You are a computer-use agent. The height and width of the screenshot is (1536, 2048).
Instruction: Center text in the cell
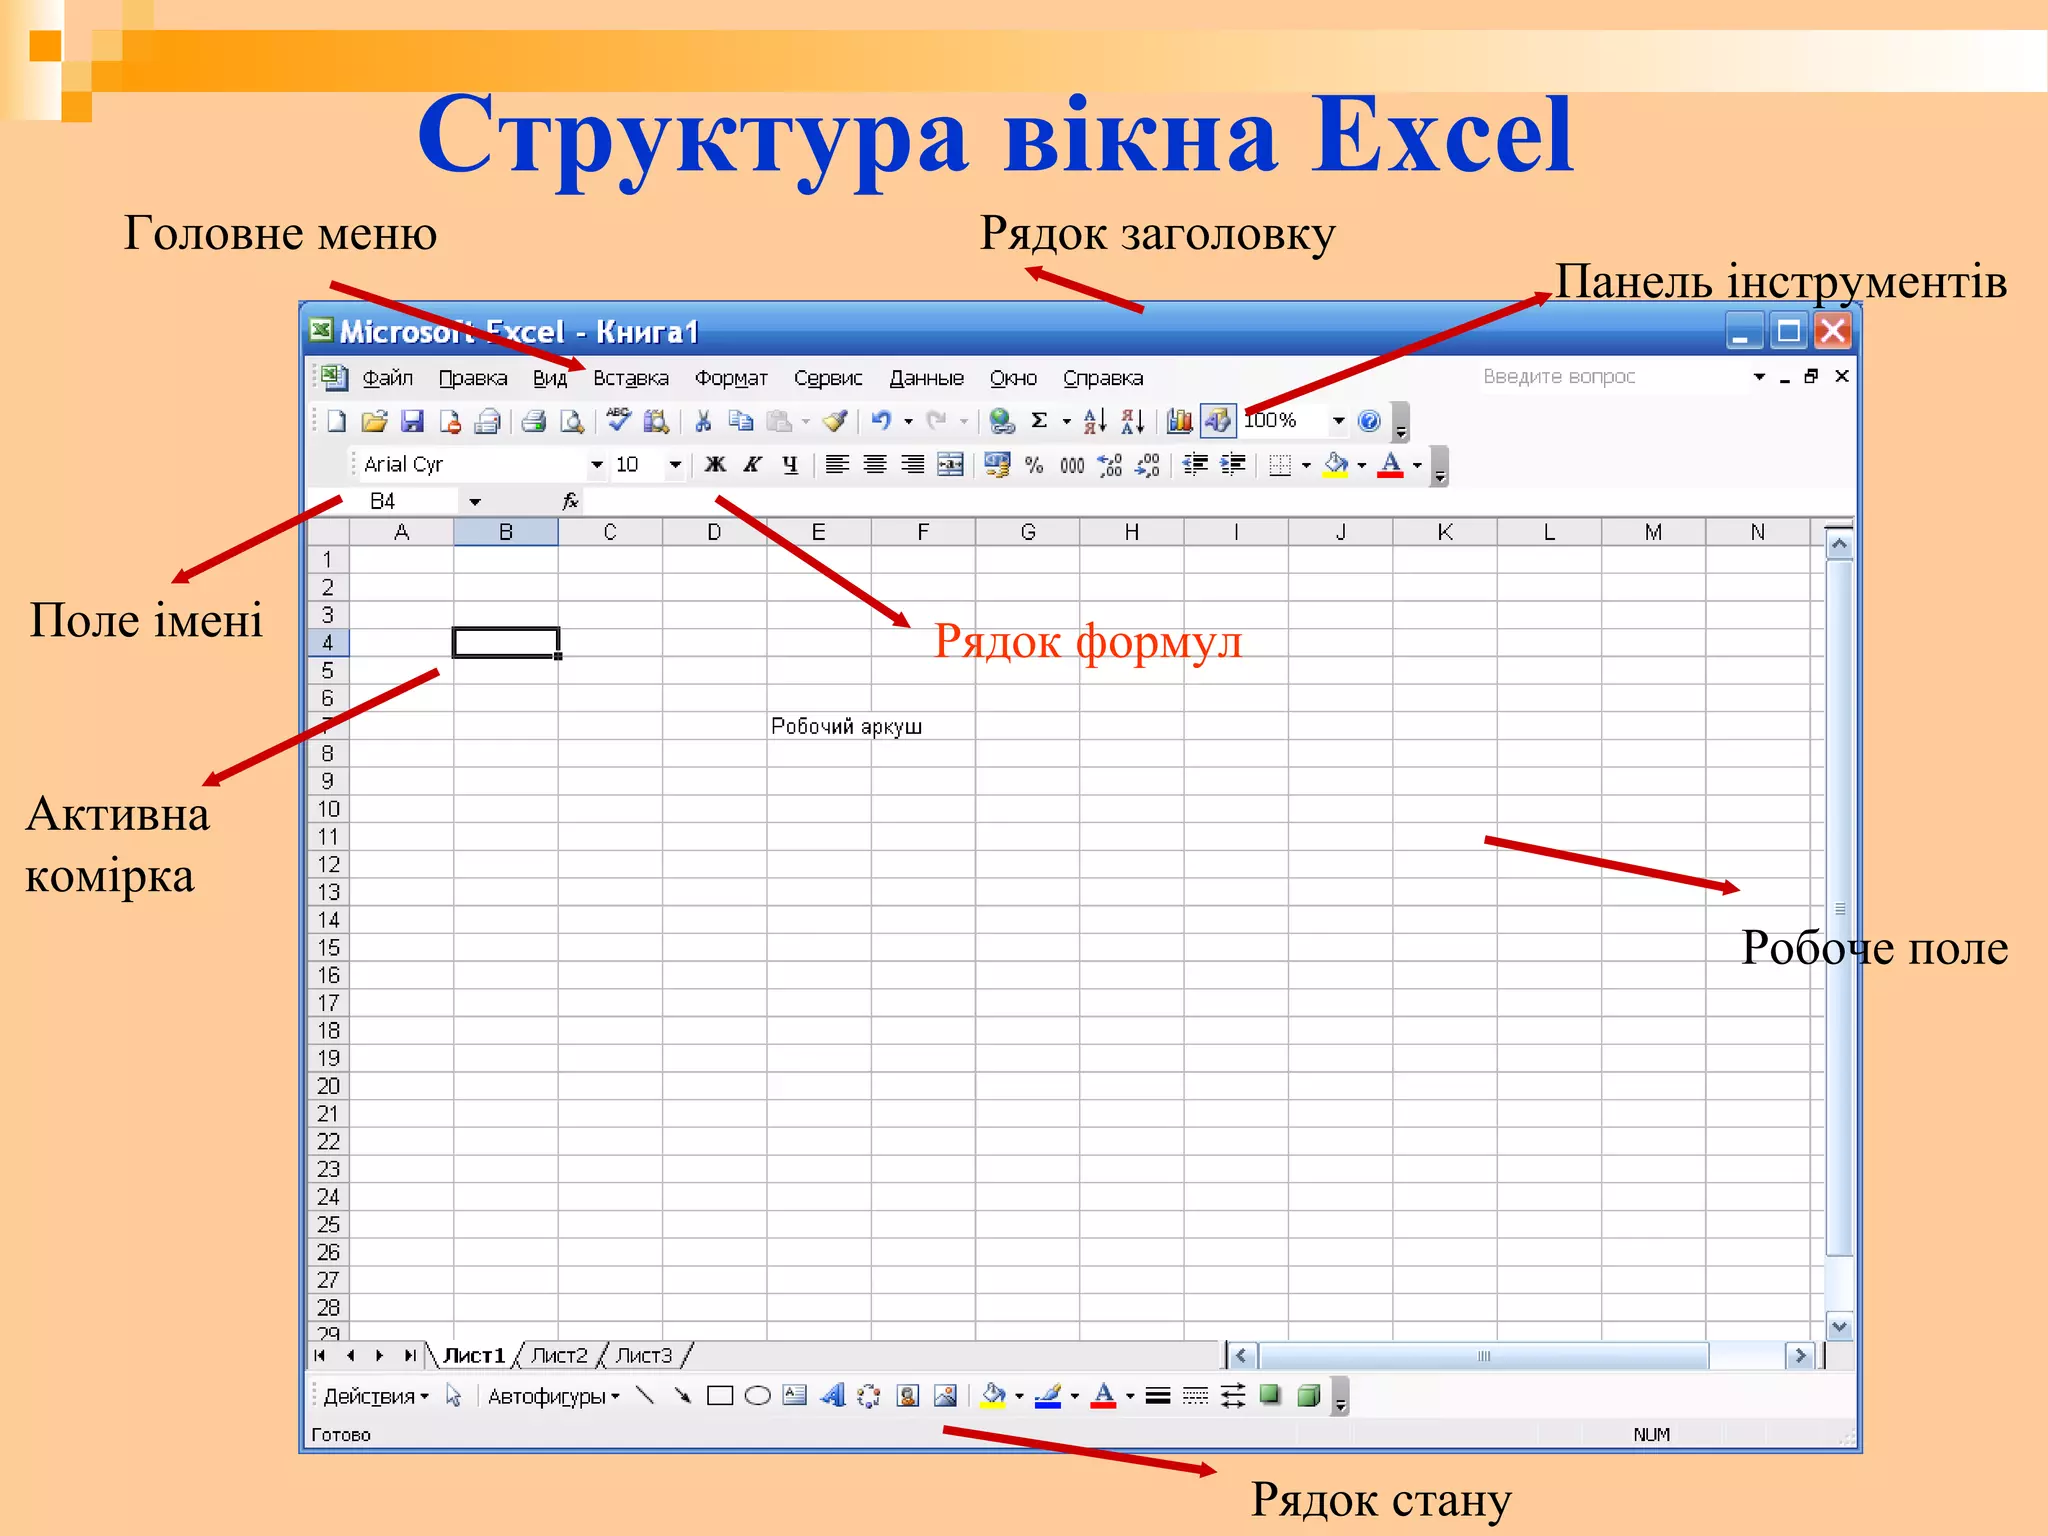pos(875,465)
